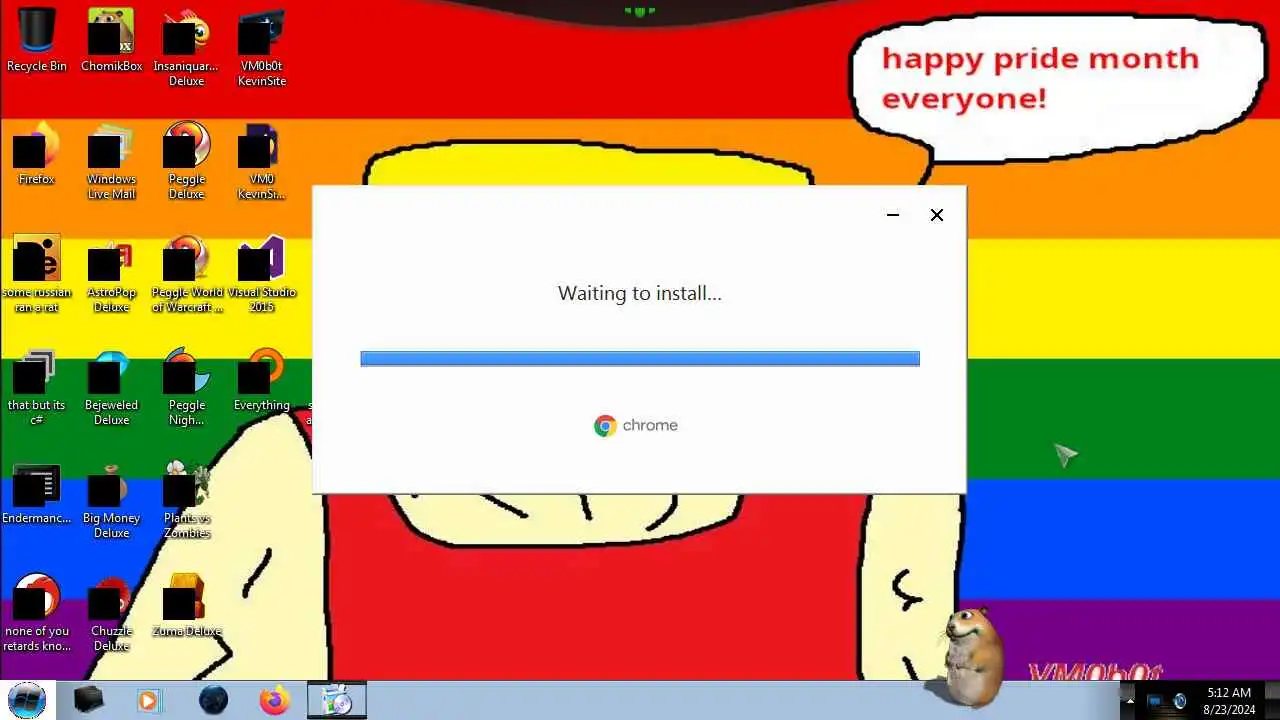Open the Windows Live Mail desktop icon
This screenshot has width=1280, height=720.
click(111, 160)
